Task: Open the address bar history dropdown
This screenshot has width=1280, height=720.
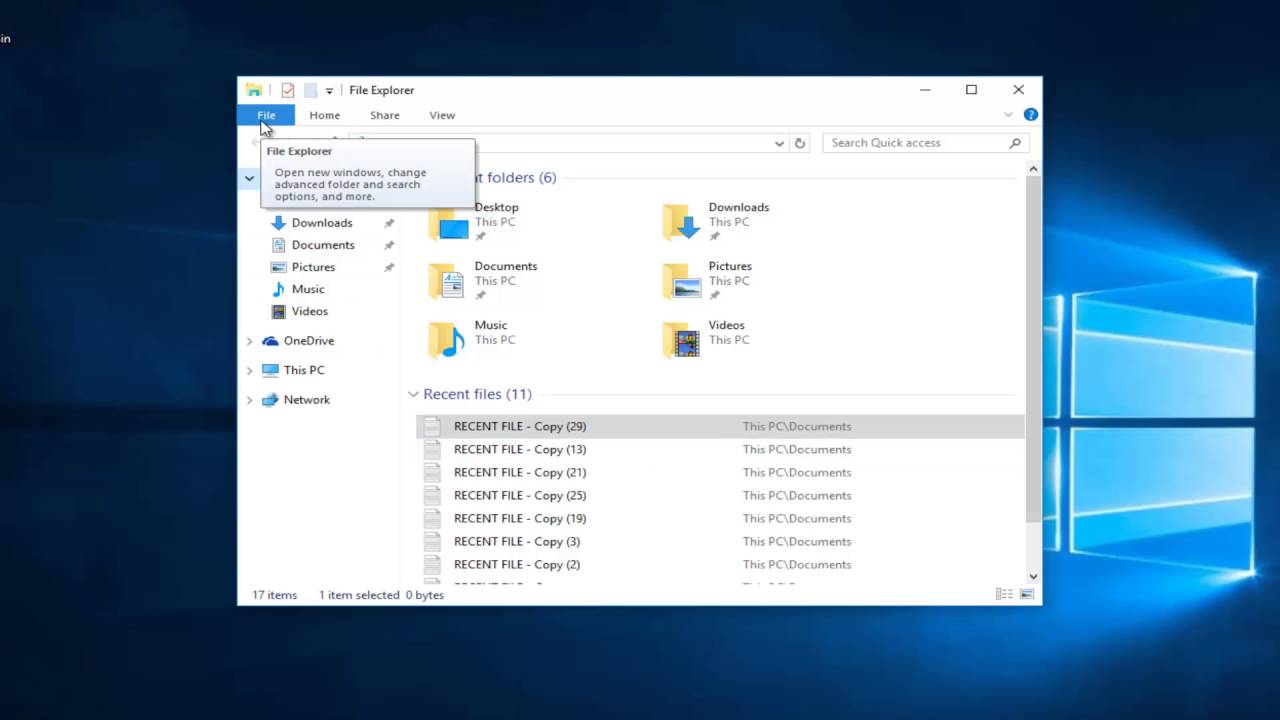Action: coord(779,143)
